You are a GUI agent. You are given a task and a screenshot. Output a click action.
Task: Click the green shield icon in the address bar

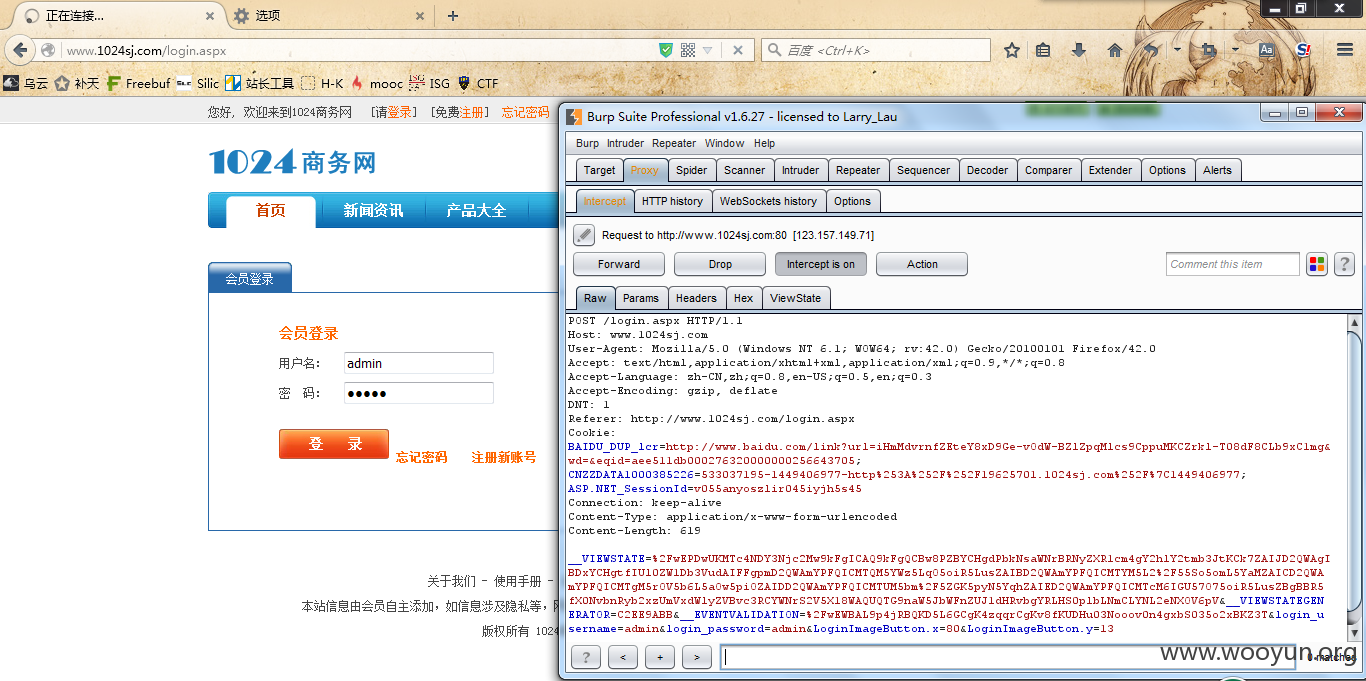point(666,50)
